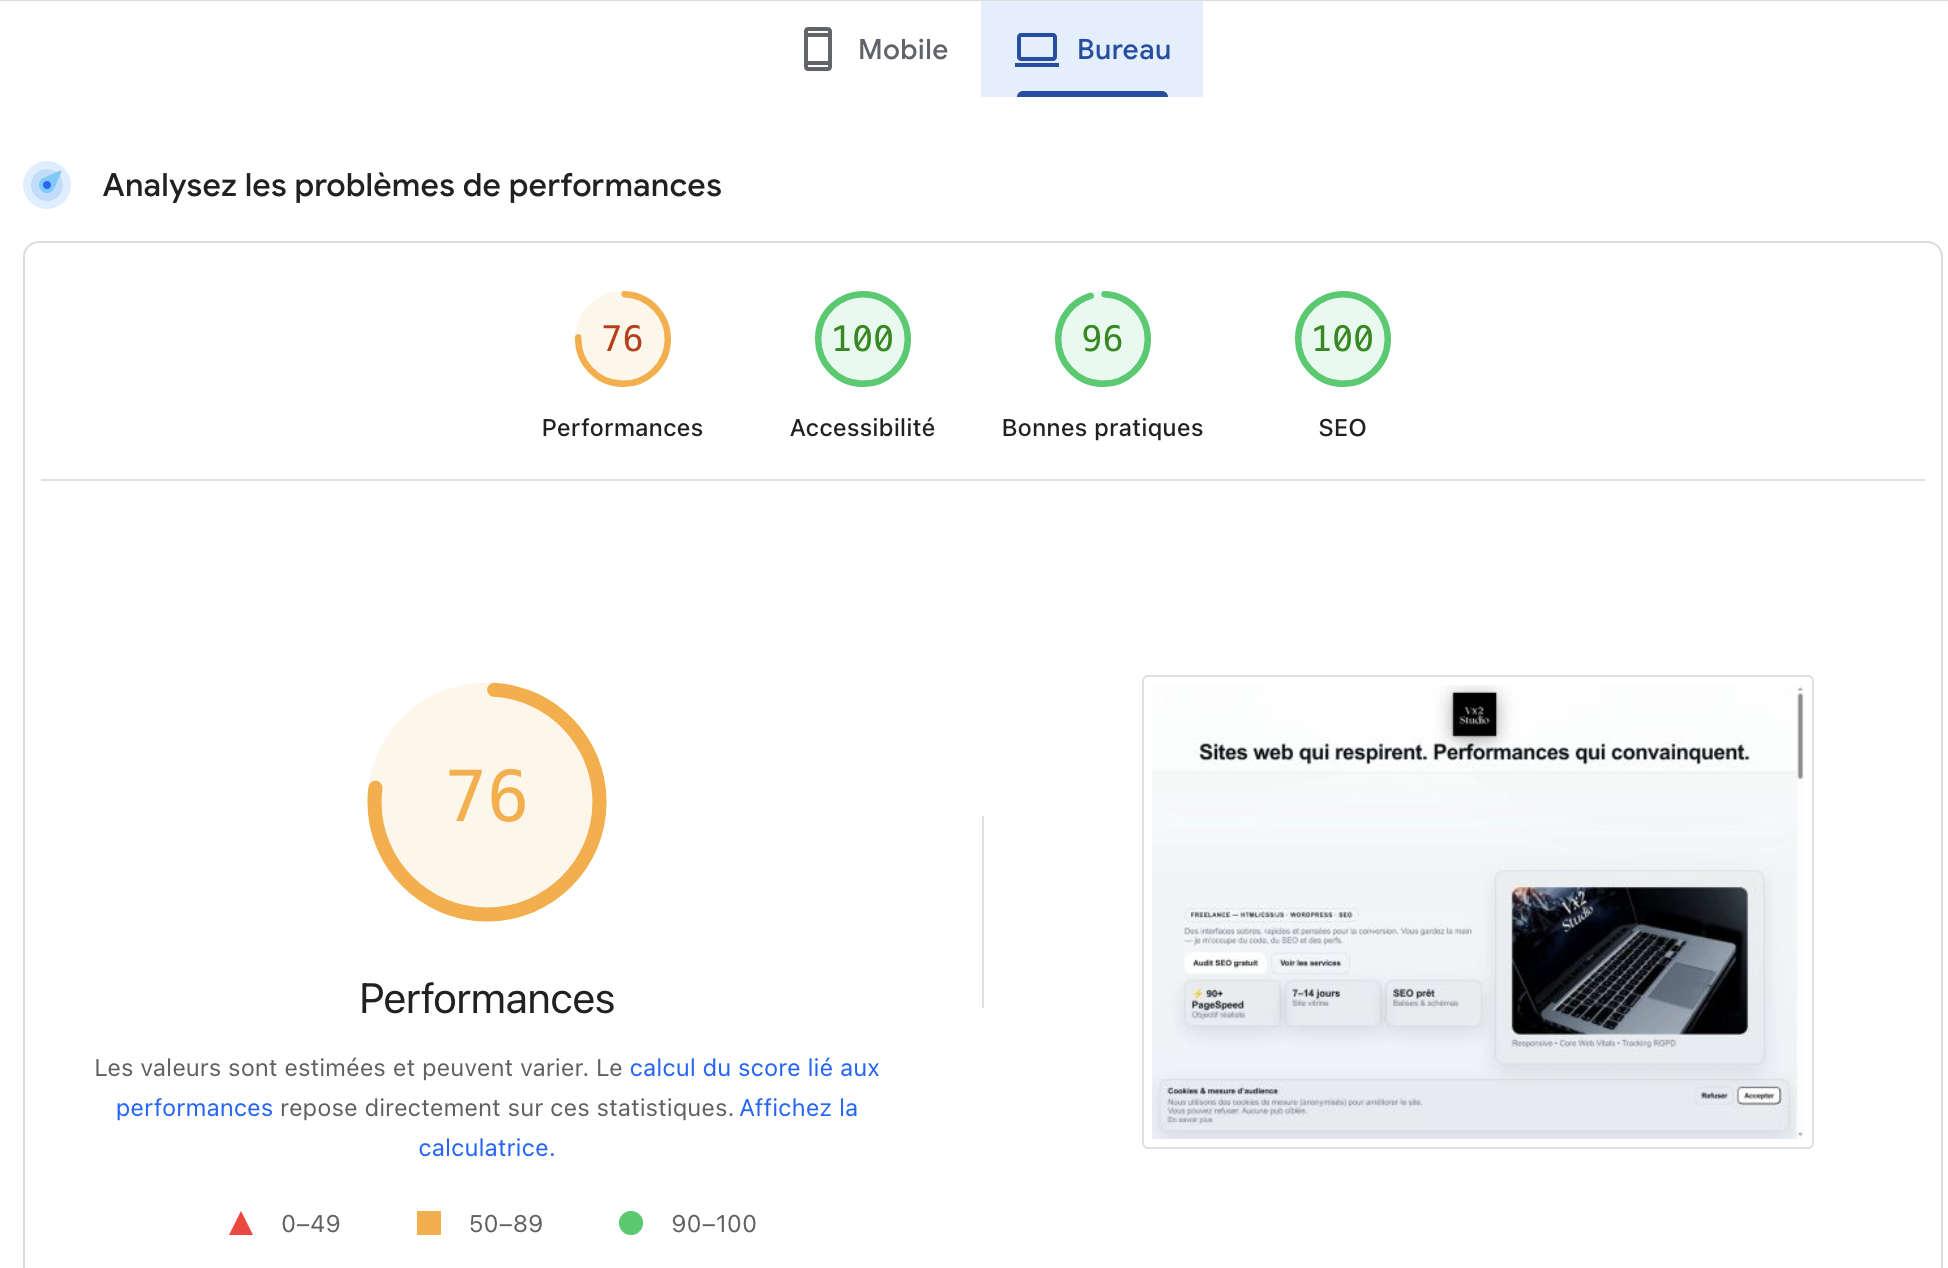
Task: Open calcul du score lié aux performances link
Action: 754,1068
